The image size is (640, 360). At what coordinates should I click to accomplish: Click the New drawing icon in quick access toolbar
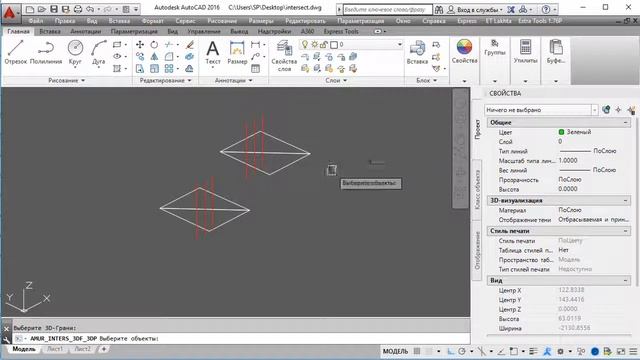(x=30, y=9)
